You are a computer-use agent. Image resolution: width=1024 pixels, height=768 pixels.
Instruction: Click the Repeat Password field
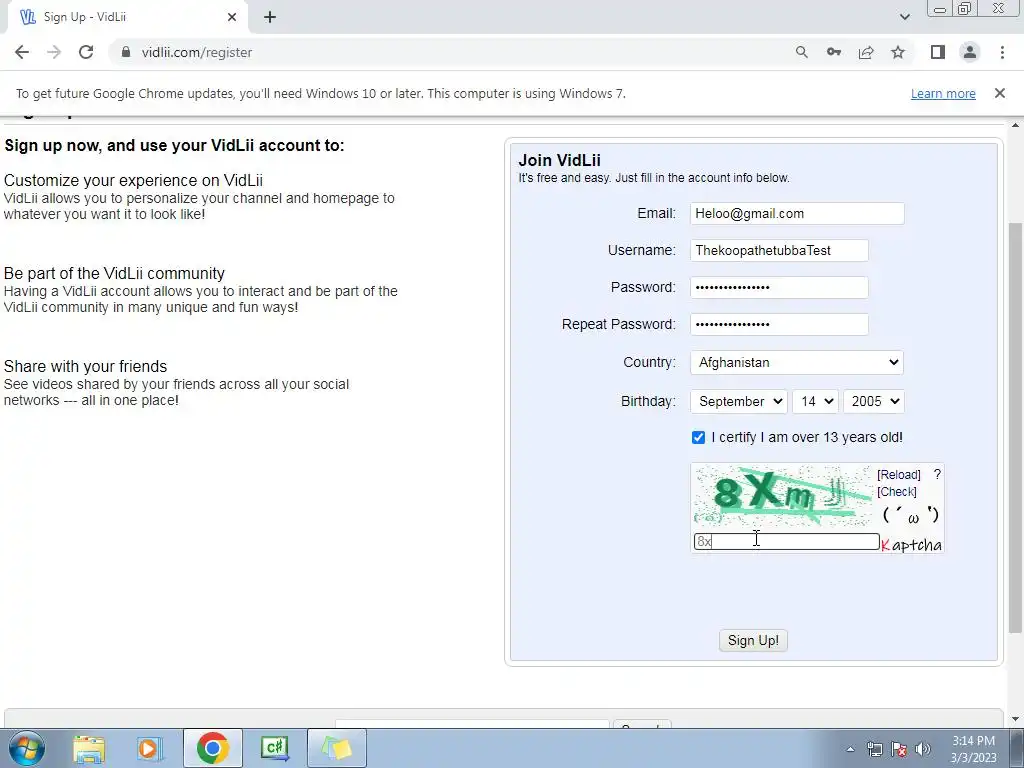point(779,325)
